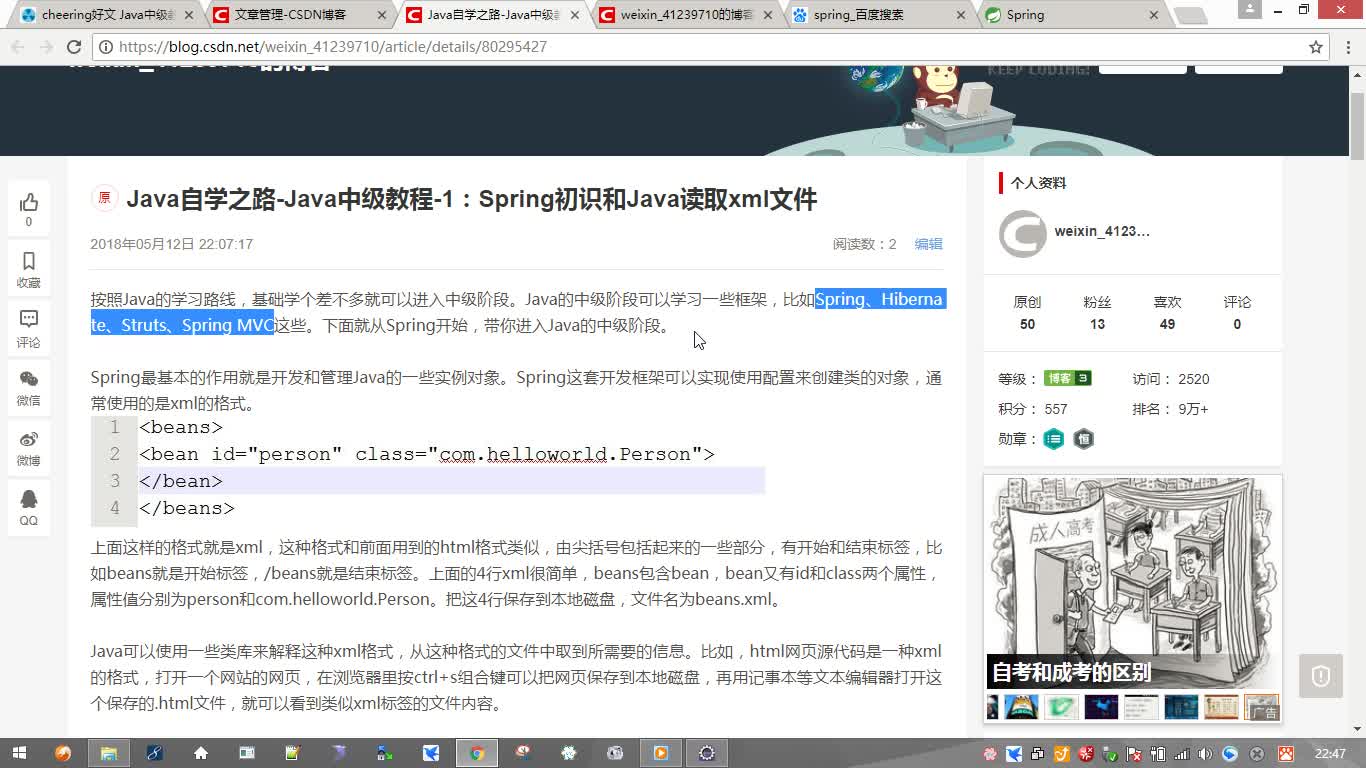The width and height of the screenshot is (1366, 768).
Task: Click the thumbs-up like icon
Action: pos(28,203)
